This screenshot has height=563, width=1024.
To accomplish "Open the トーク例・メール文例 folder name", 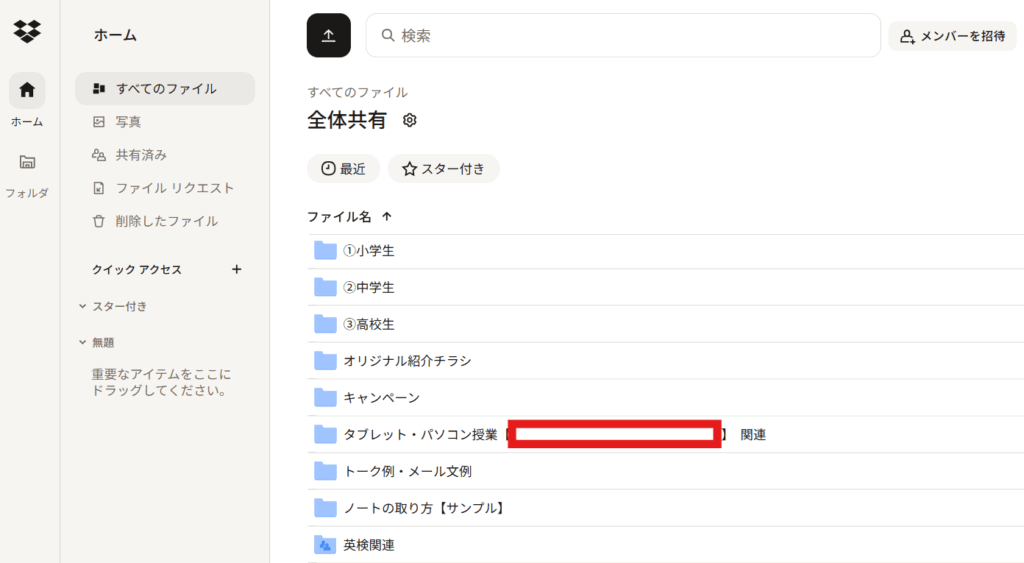I will (x=407, y=472).
